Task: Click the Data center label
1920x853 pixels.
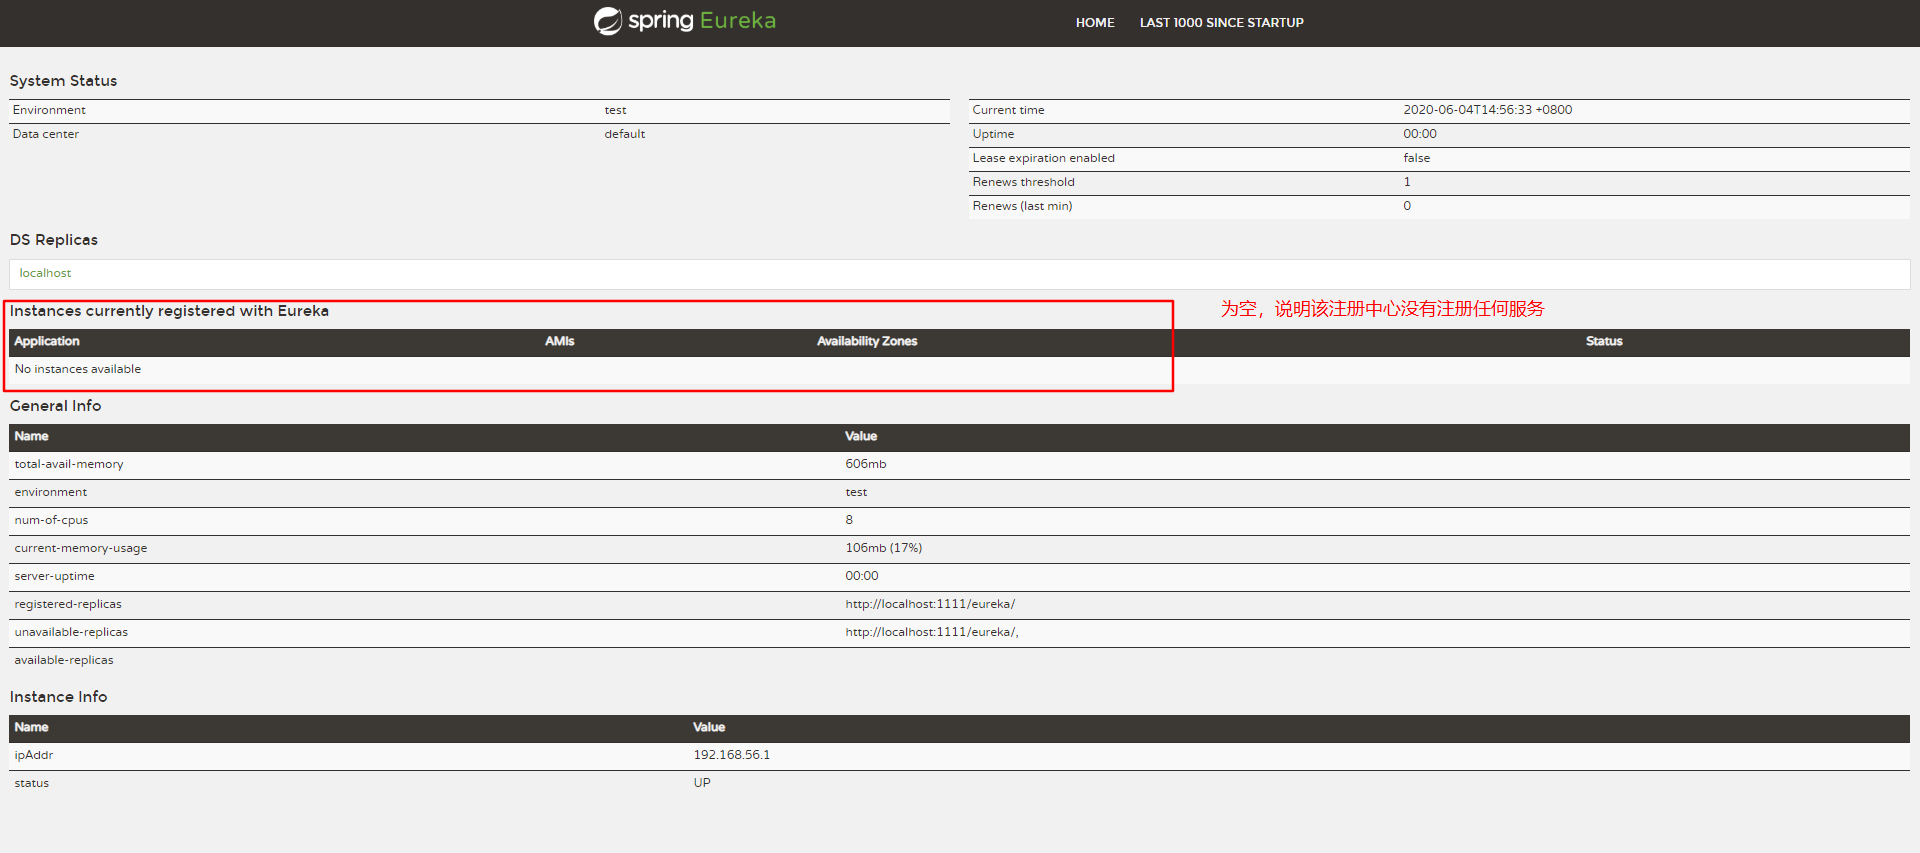Action: click(46, 134)
